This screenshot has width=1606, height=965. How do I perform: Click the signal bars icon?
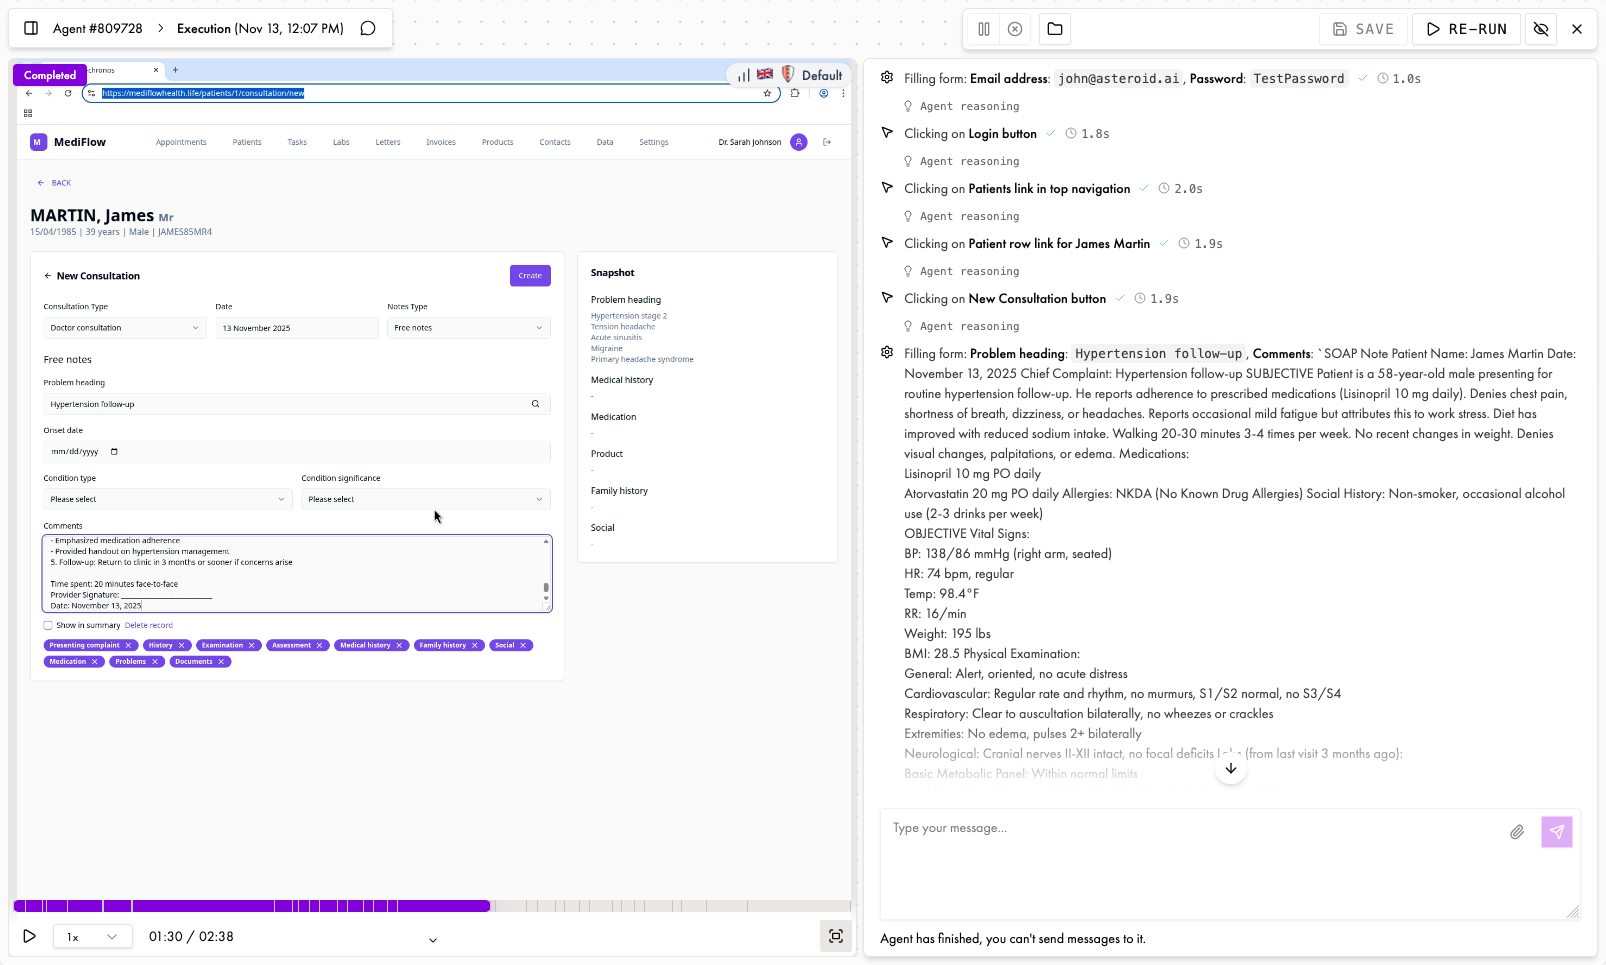click(x=743, y=75)
